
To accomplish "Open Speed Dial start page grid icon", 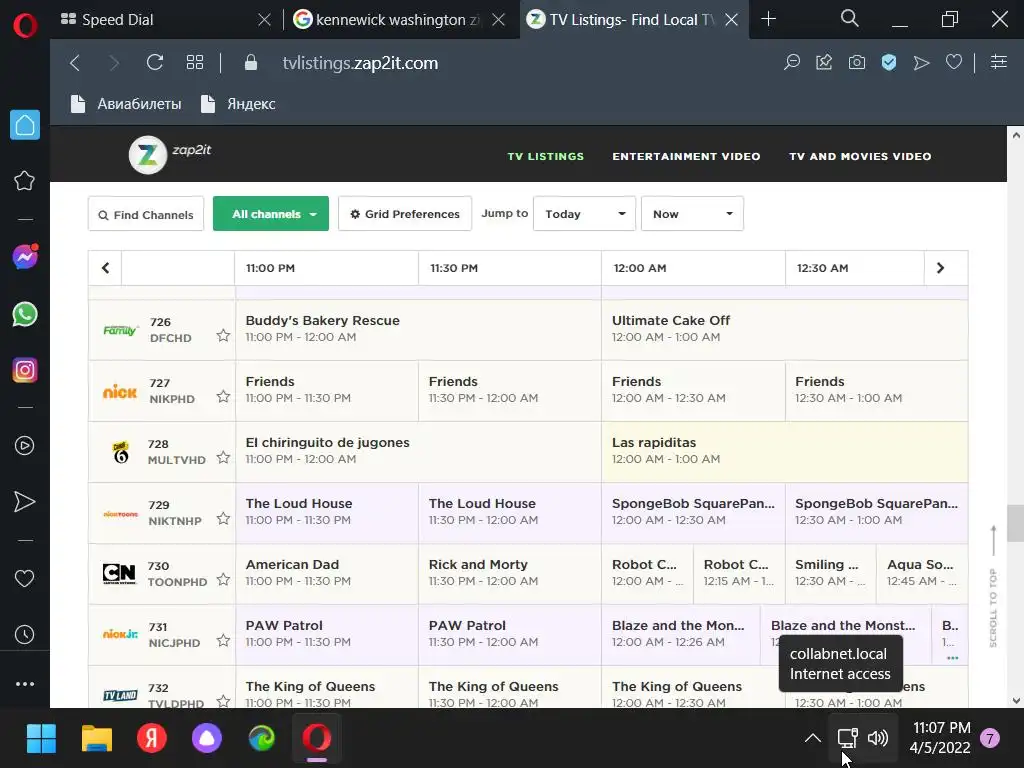I will pyautogui.click(x=195, y=63).
